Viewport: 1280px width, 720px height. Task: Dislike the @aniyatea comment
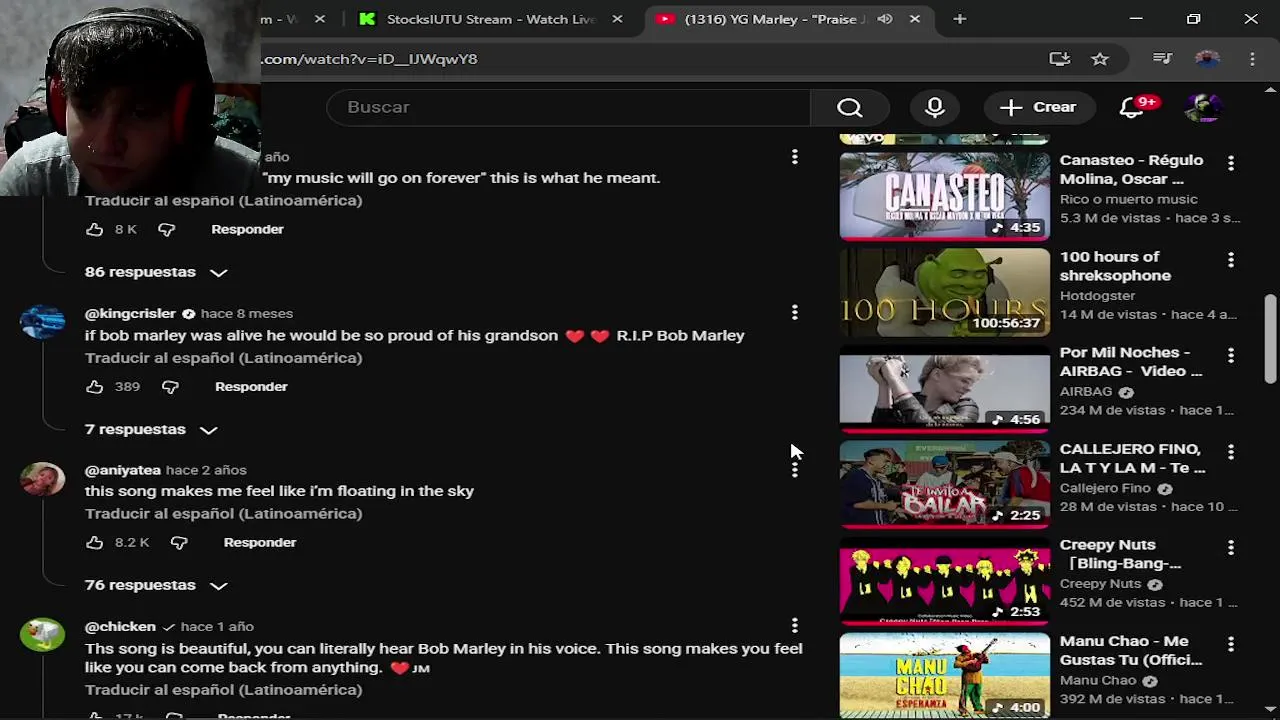179,542
